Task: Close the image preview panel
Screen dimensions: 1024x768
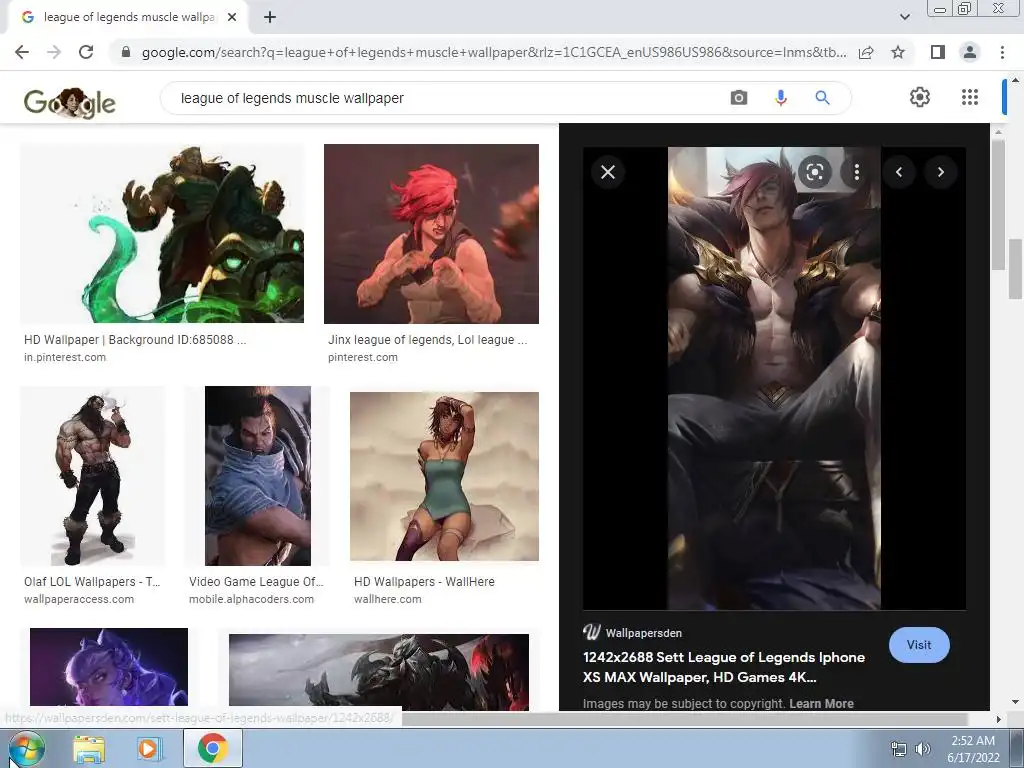Action: click(608, 172)
